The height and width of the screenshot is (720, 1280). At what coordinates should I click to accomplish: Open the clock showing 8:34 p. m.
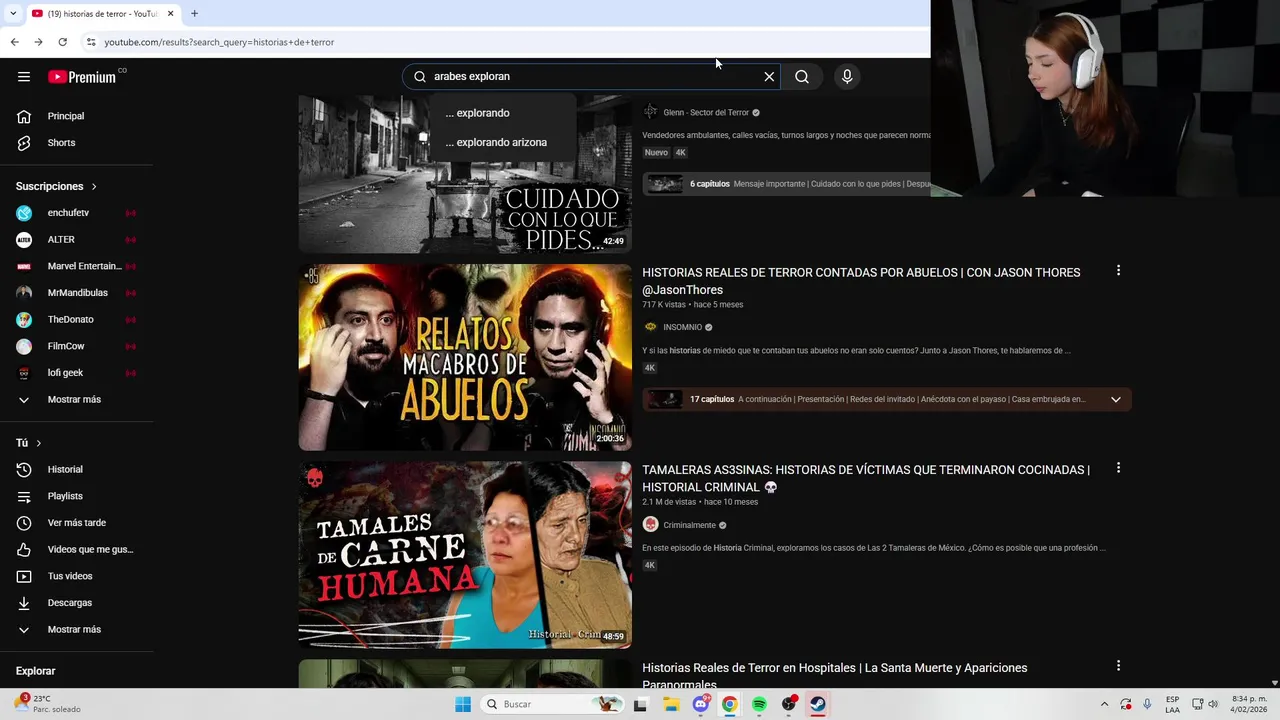pyautogui.click(x=1249, y=704)
